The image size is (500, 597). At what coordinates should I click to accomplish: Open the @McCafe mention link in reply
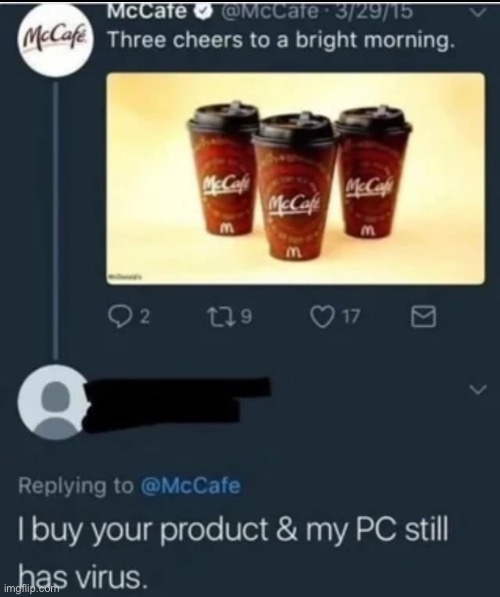coord(190,486)
